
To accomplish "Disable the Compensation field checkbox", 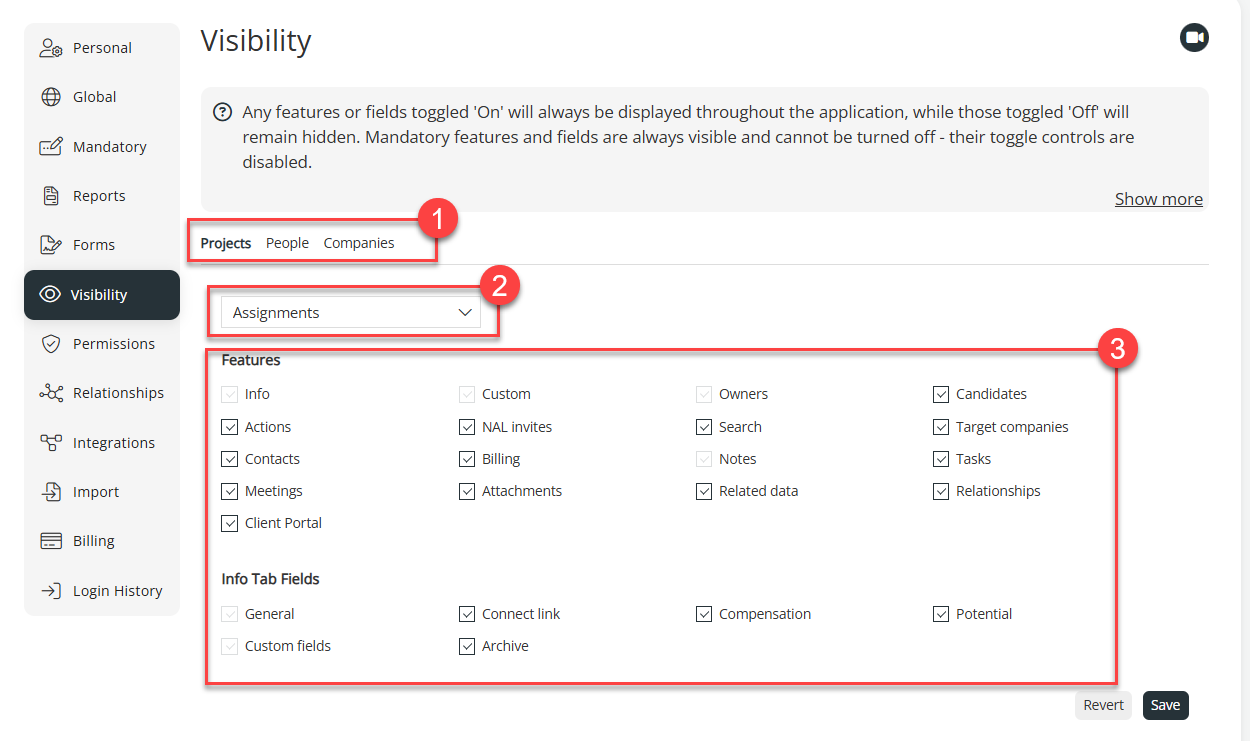I will [704, 614].
